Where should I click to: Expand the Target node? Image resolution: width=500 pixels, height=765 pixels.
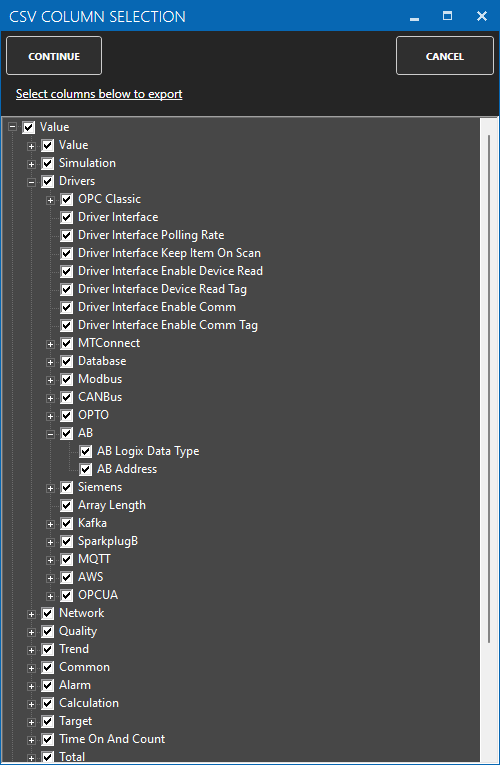(31, 723)
